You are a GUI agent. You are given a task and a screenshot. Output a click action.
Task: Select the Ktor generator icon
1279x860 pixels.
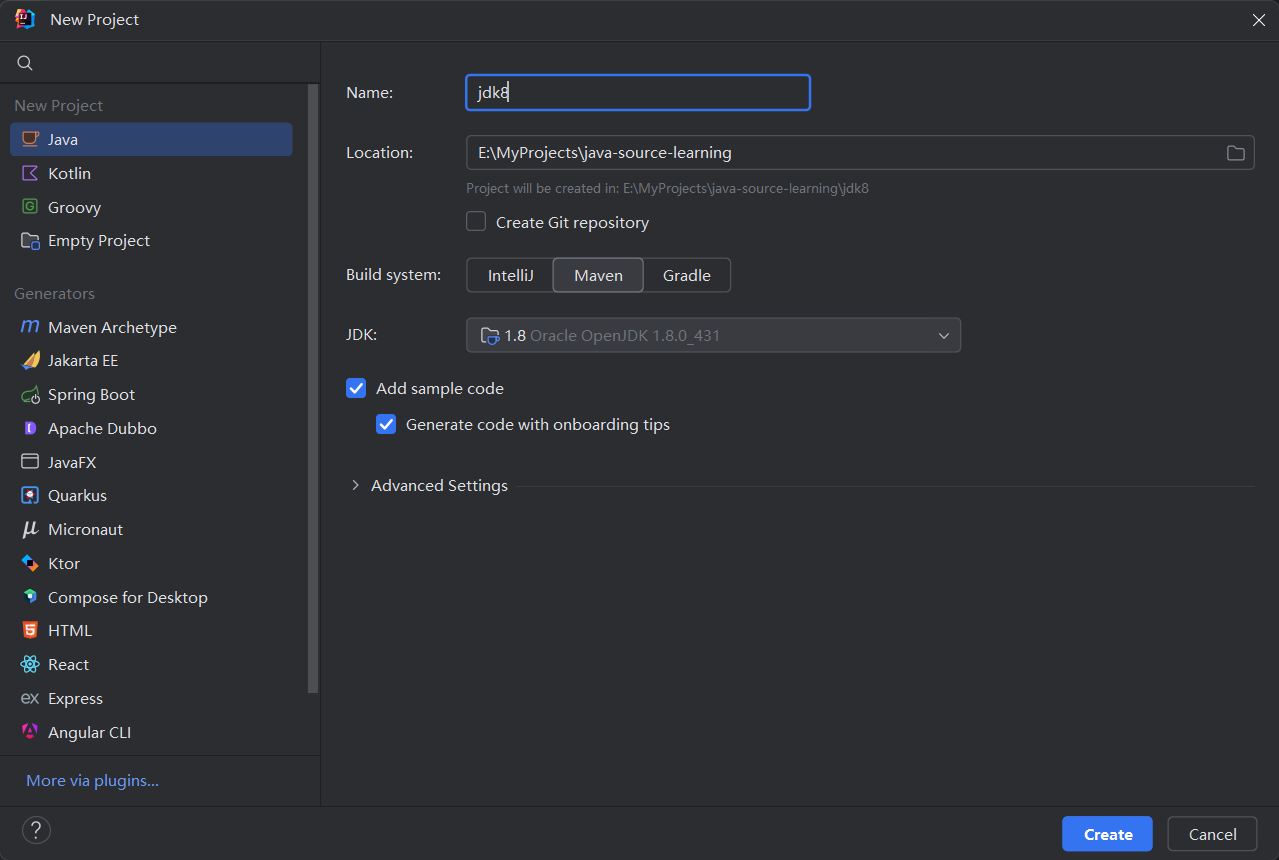pos(30,564)
